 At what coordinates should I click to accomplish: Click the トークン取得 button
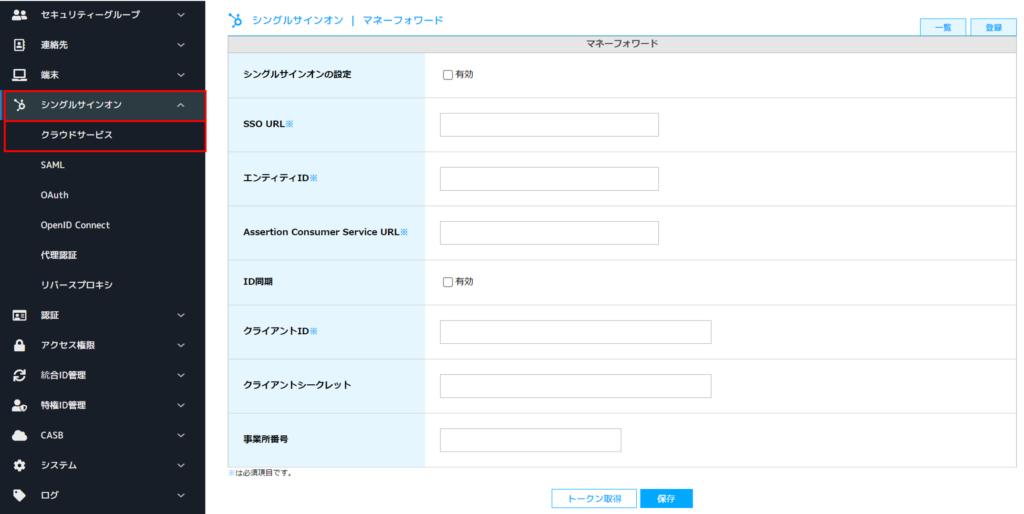(594, 498)
